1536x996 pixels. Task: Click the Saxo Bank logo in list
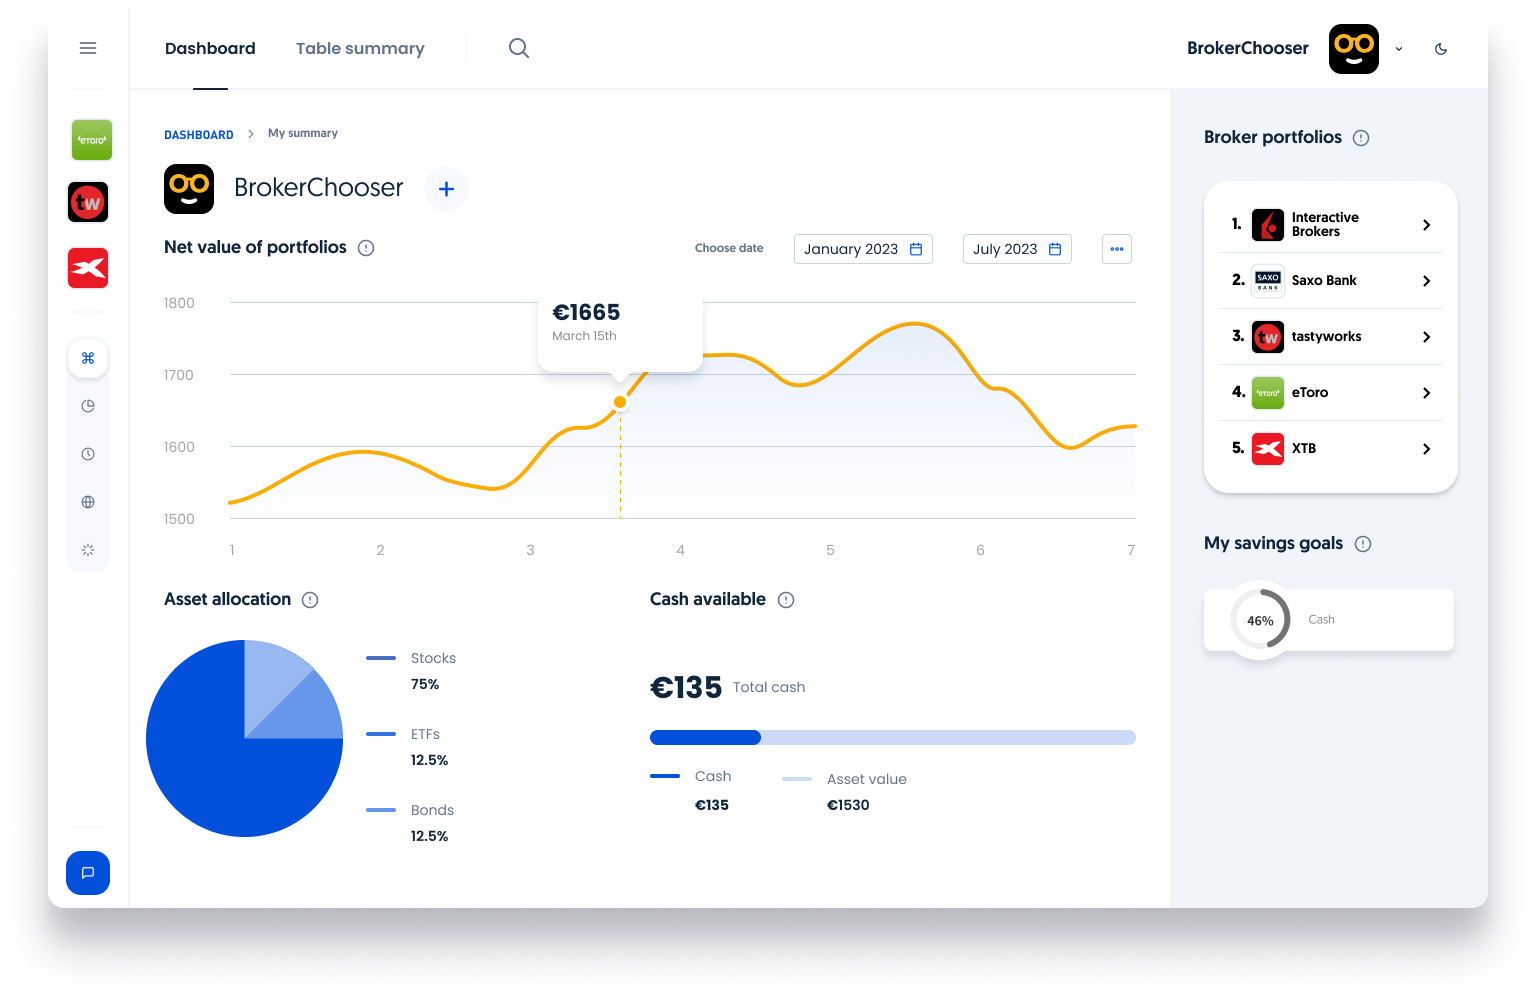(x=1268, y=281)
